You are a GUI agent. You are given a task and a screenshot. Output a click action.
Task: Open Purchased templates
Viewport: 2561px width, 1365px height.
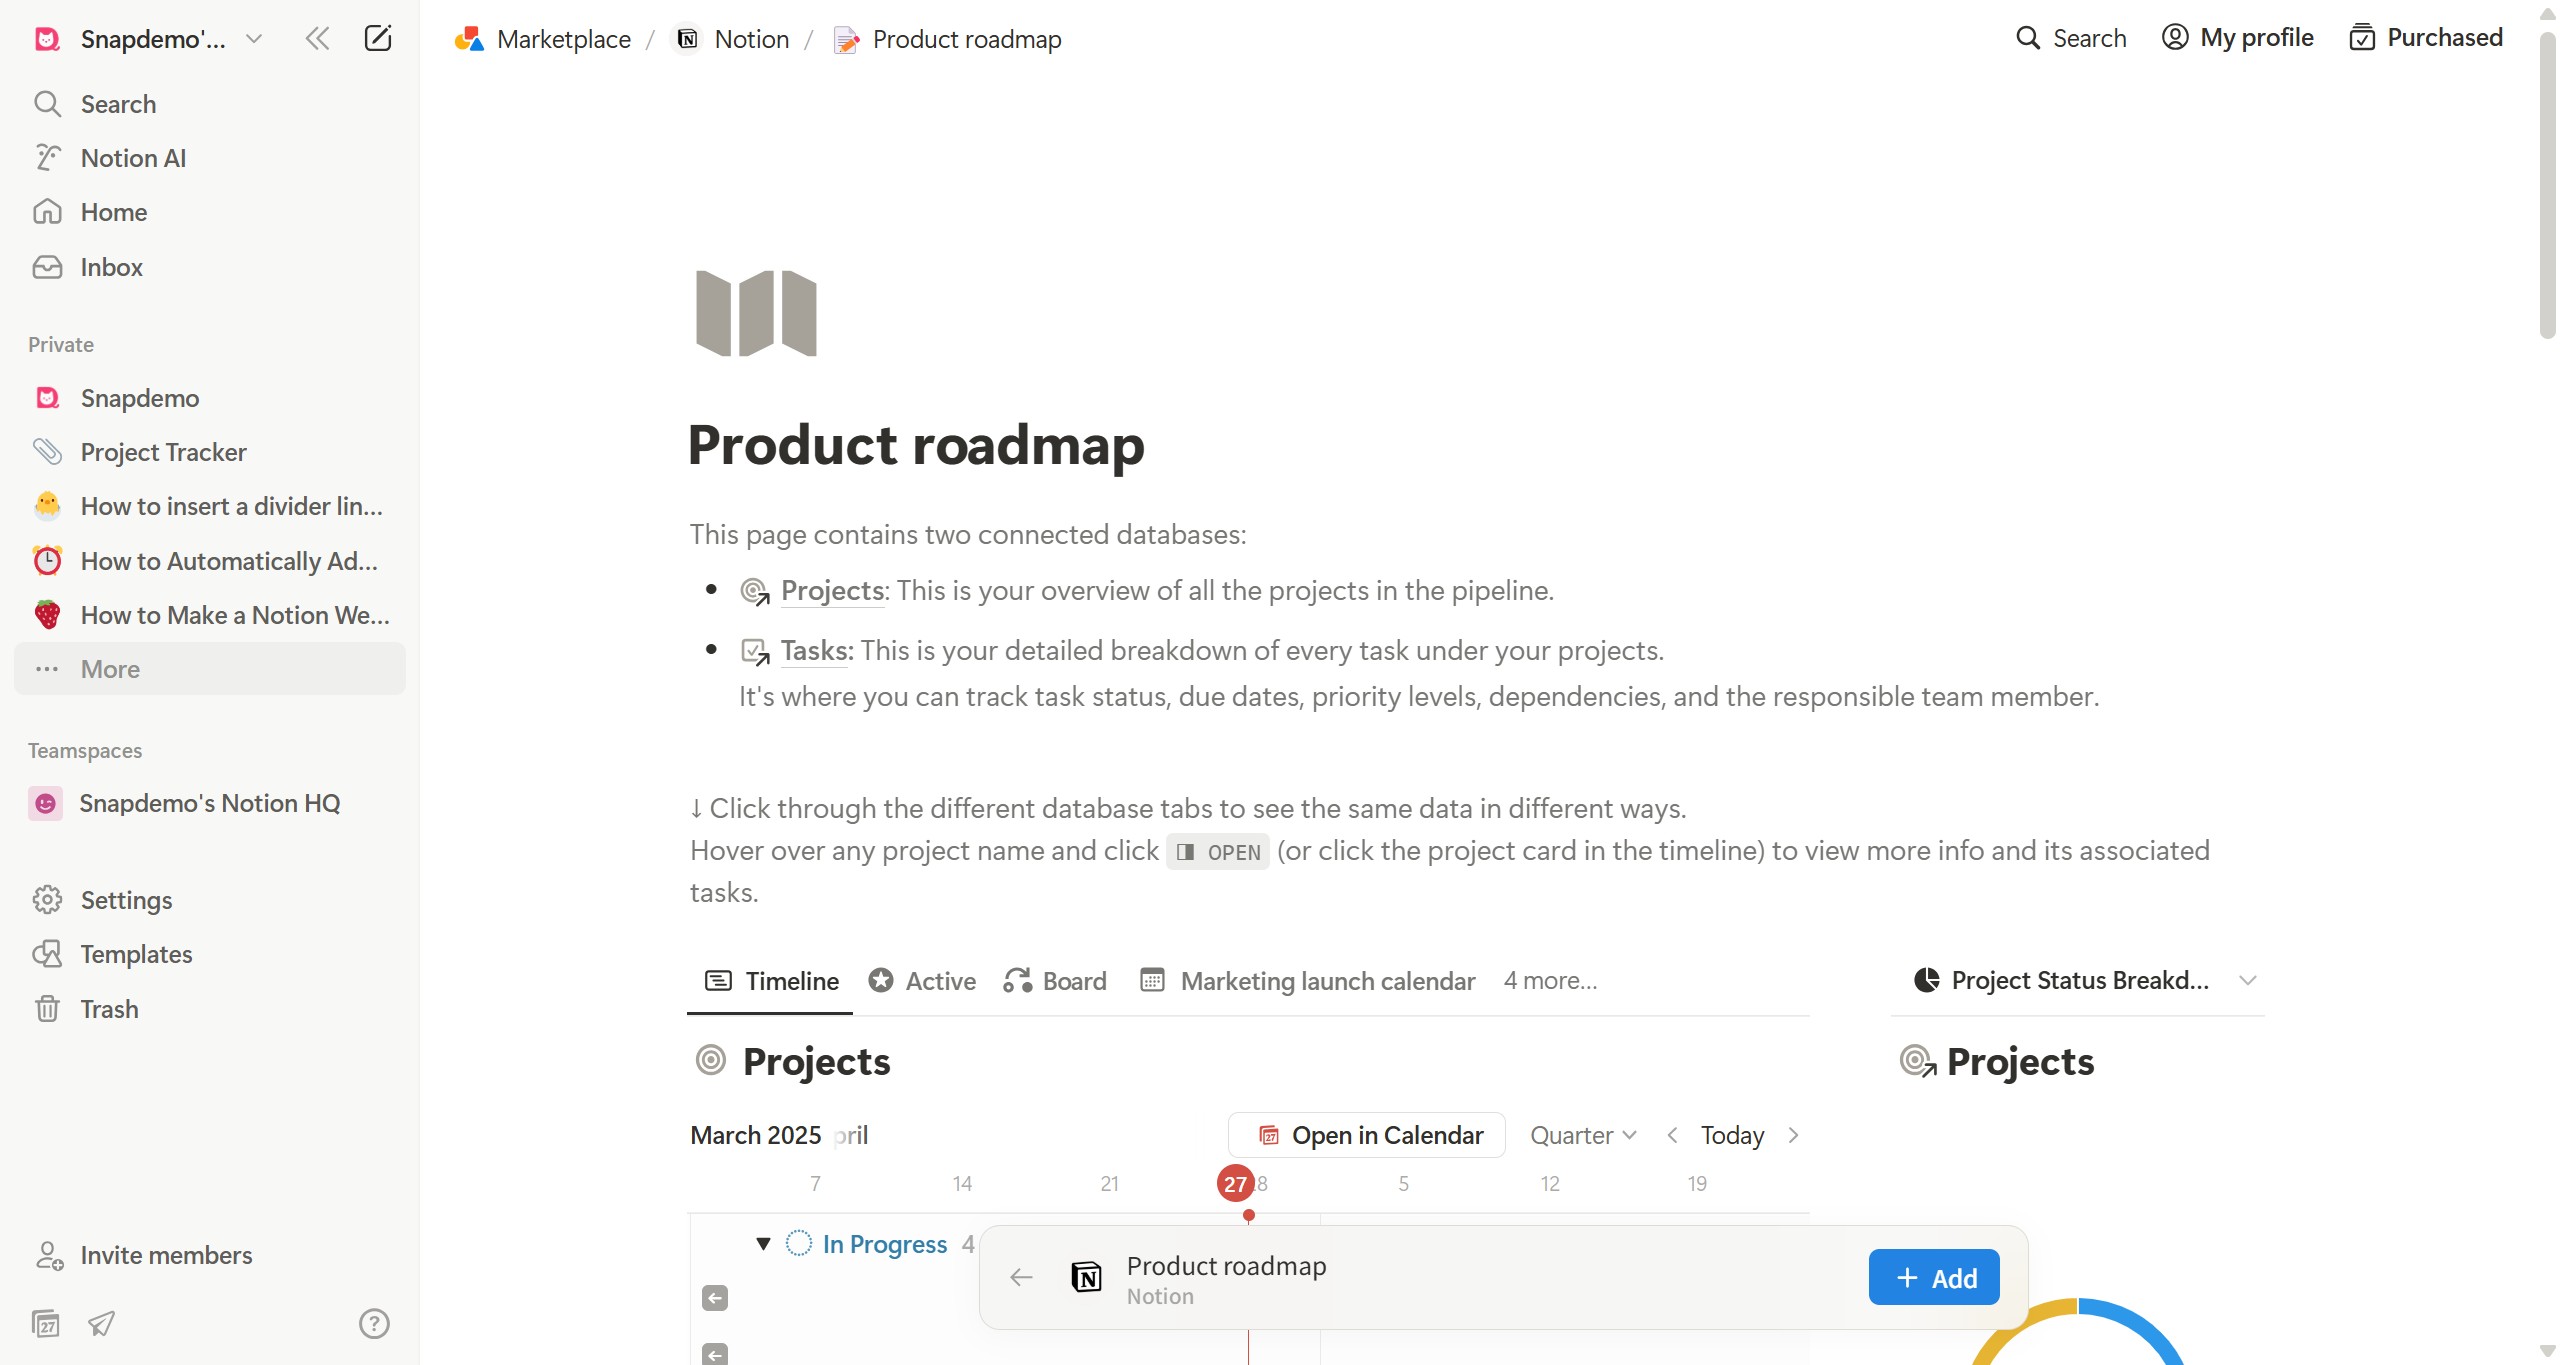2426,38
